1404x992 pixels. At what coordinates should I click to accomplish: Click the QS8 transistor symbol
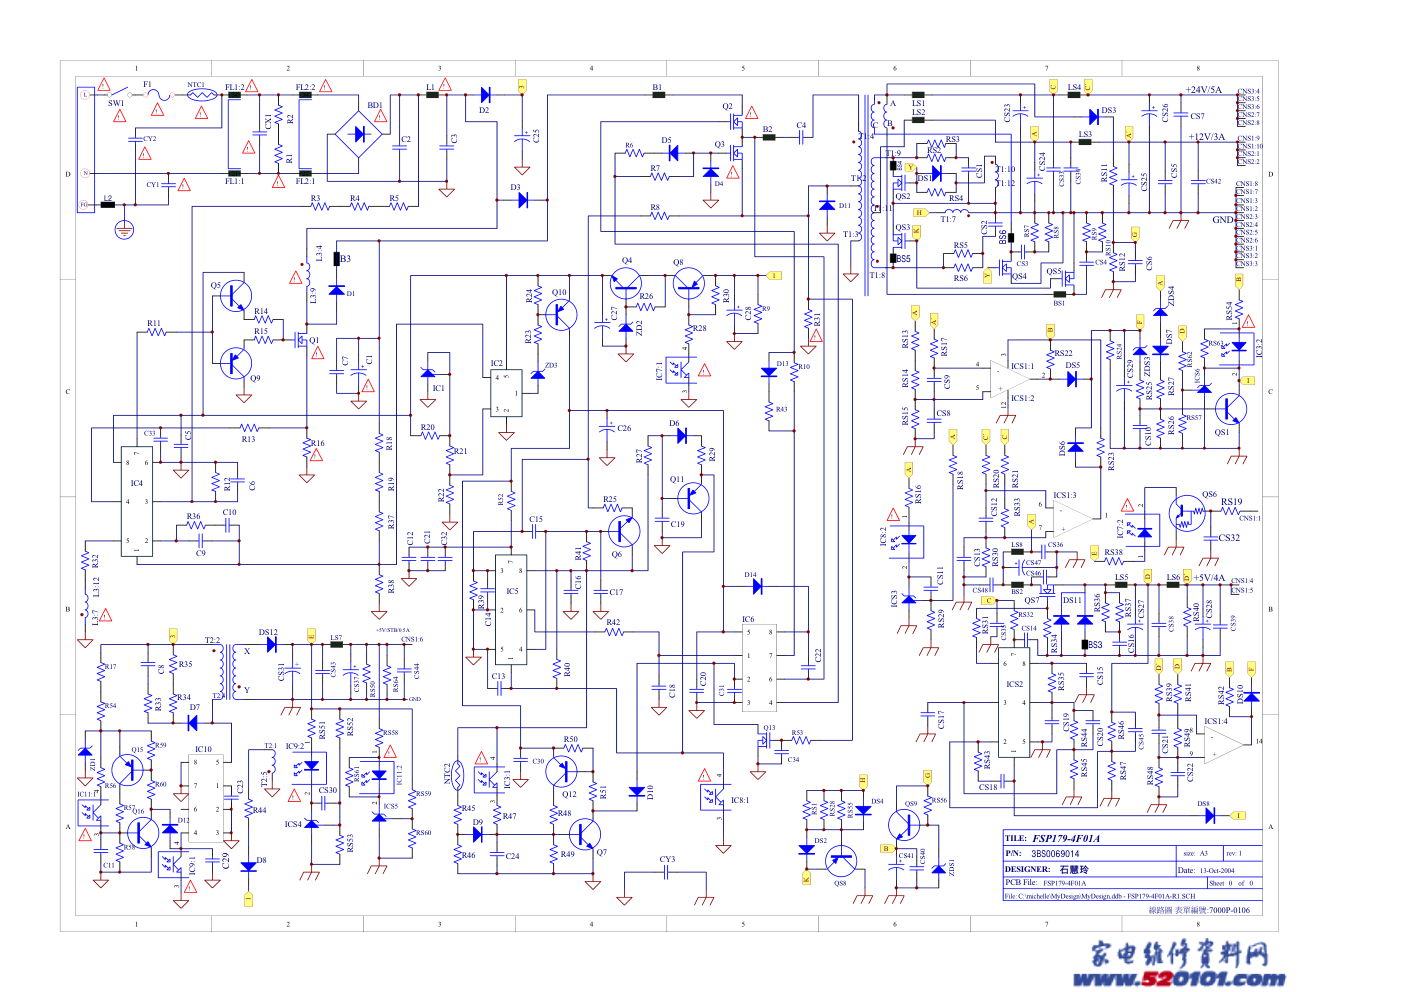841,861
